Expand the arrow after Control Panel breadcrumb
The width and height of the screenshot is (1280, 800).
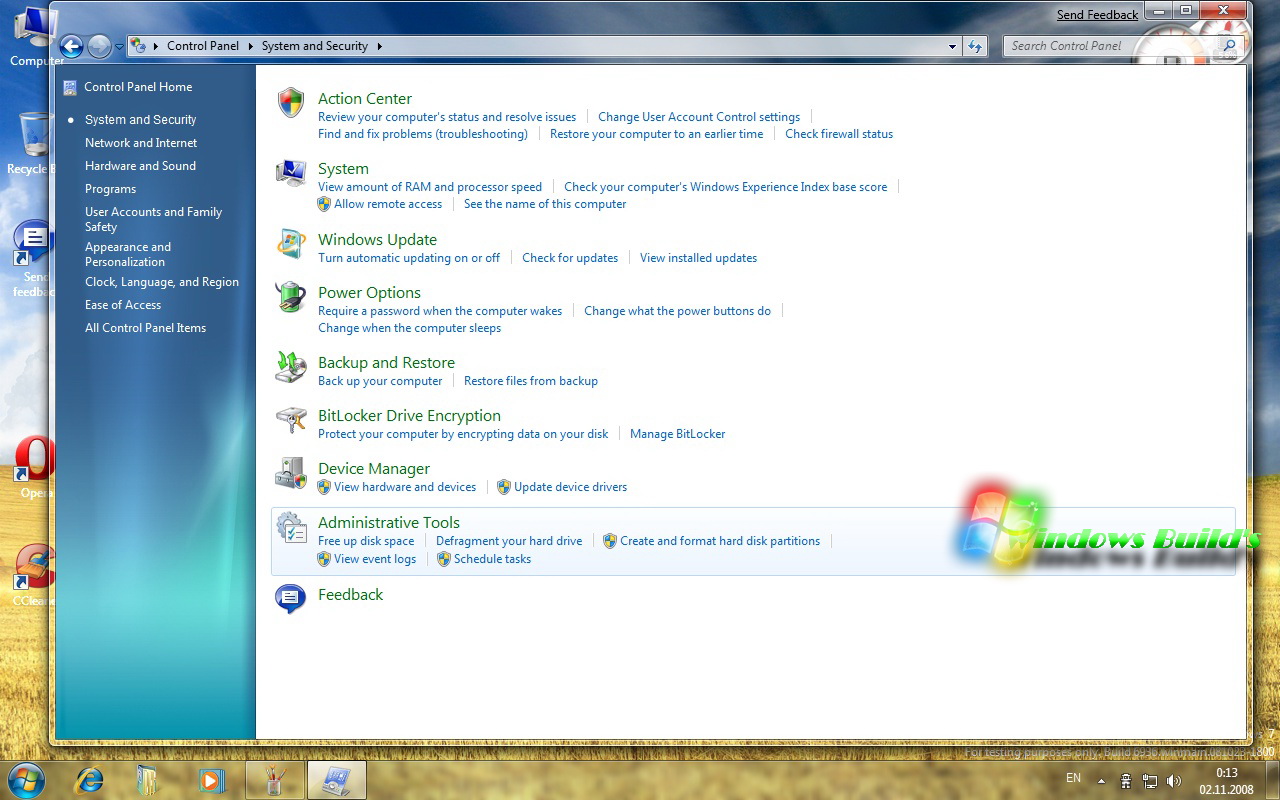(250, 46)
